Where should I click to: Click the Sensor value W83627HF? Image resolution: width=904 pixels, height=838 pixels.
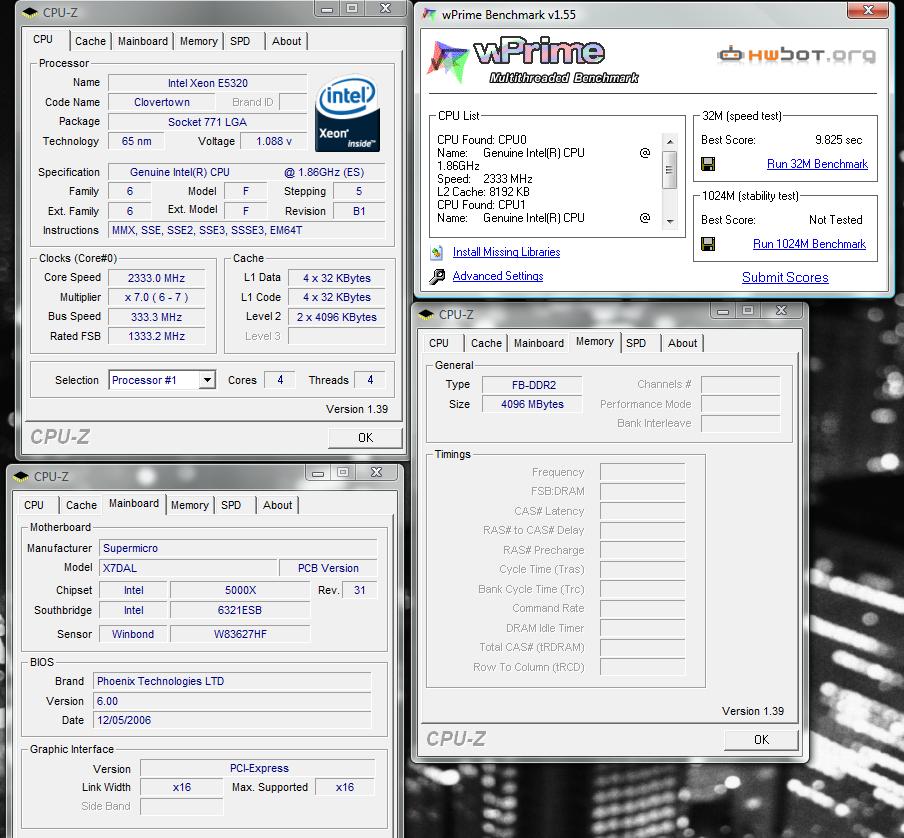240,634
